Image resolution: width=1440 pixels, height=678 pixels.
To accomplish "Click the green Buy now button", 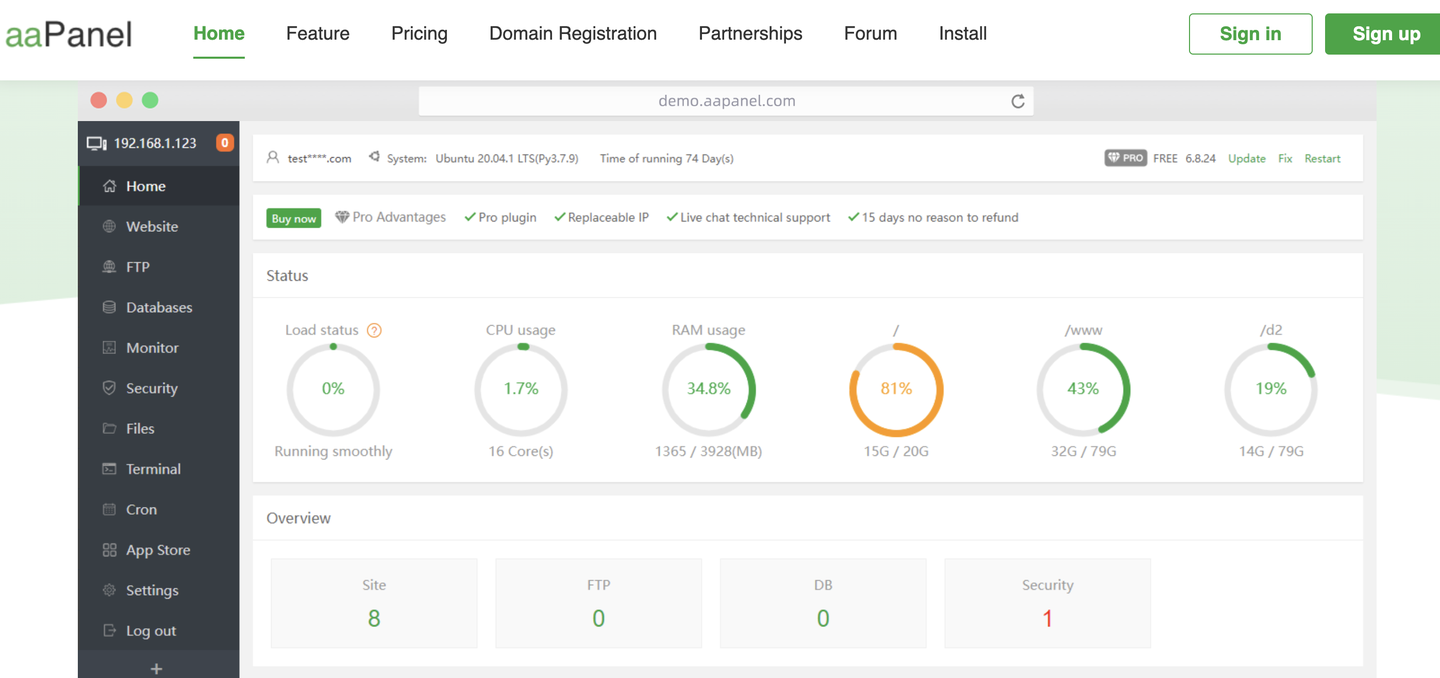I will click(294, 218).
